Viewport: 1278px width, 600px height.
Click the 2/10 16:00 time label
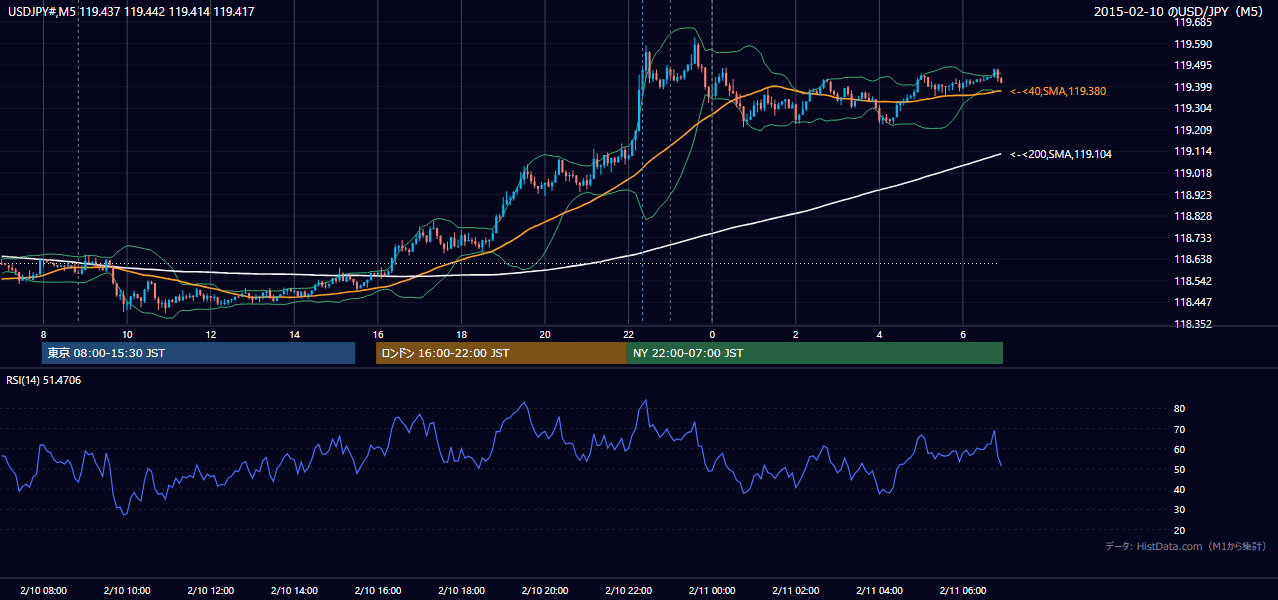pyautogui.click(x=377, y=591)
